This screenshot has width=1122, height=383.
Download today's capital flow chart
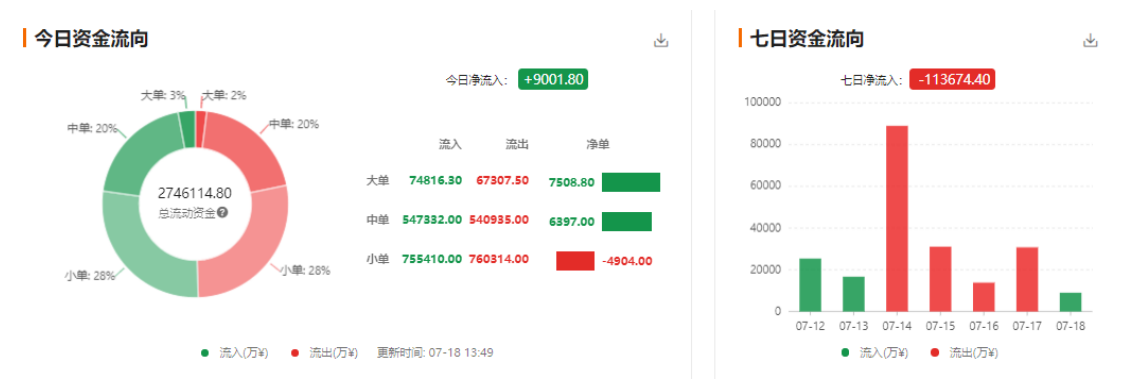(x=660, y=41)
